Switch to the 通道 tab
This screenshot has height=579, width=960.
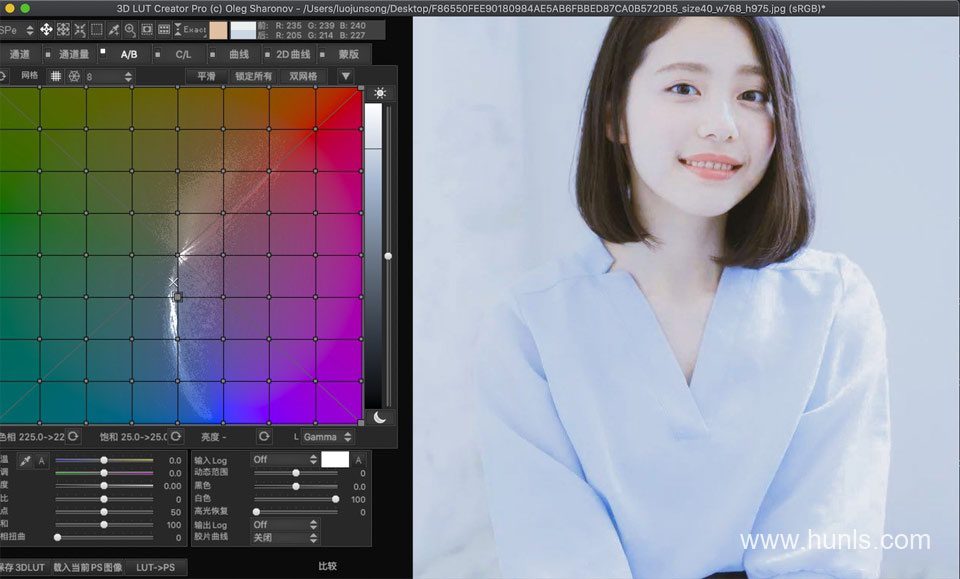[x=20, y=54]
